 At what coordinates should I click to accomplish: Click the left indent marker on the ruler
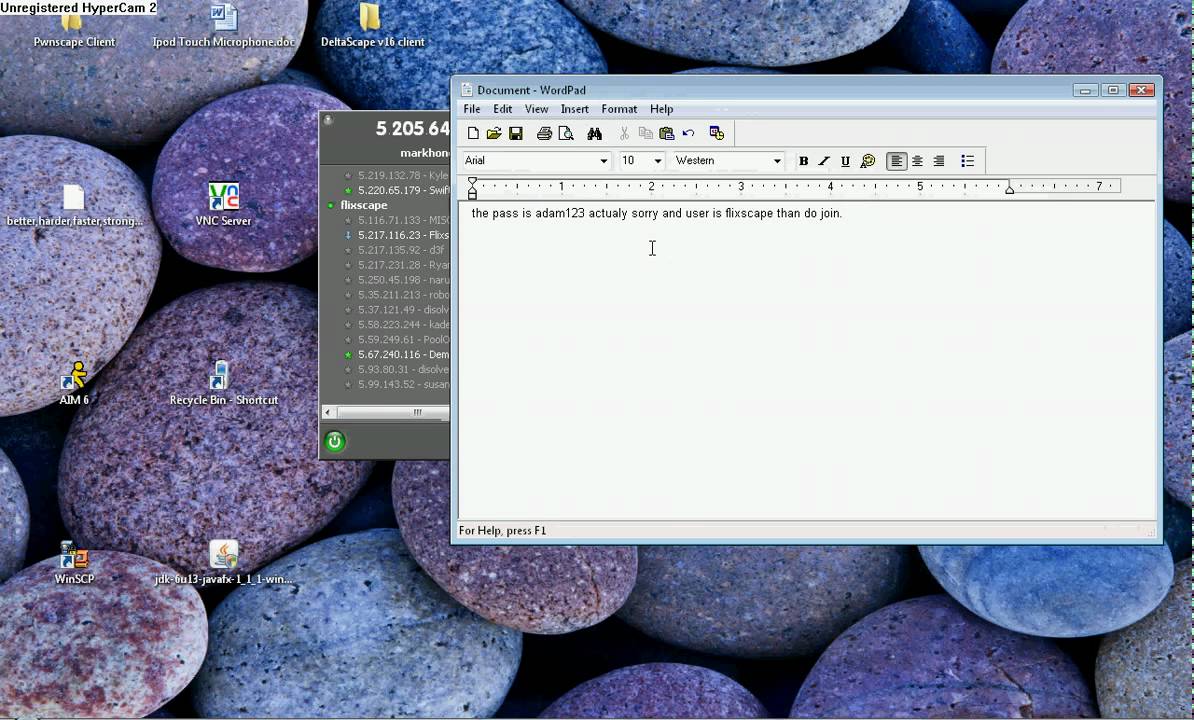[x=472, y=188]
